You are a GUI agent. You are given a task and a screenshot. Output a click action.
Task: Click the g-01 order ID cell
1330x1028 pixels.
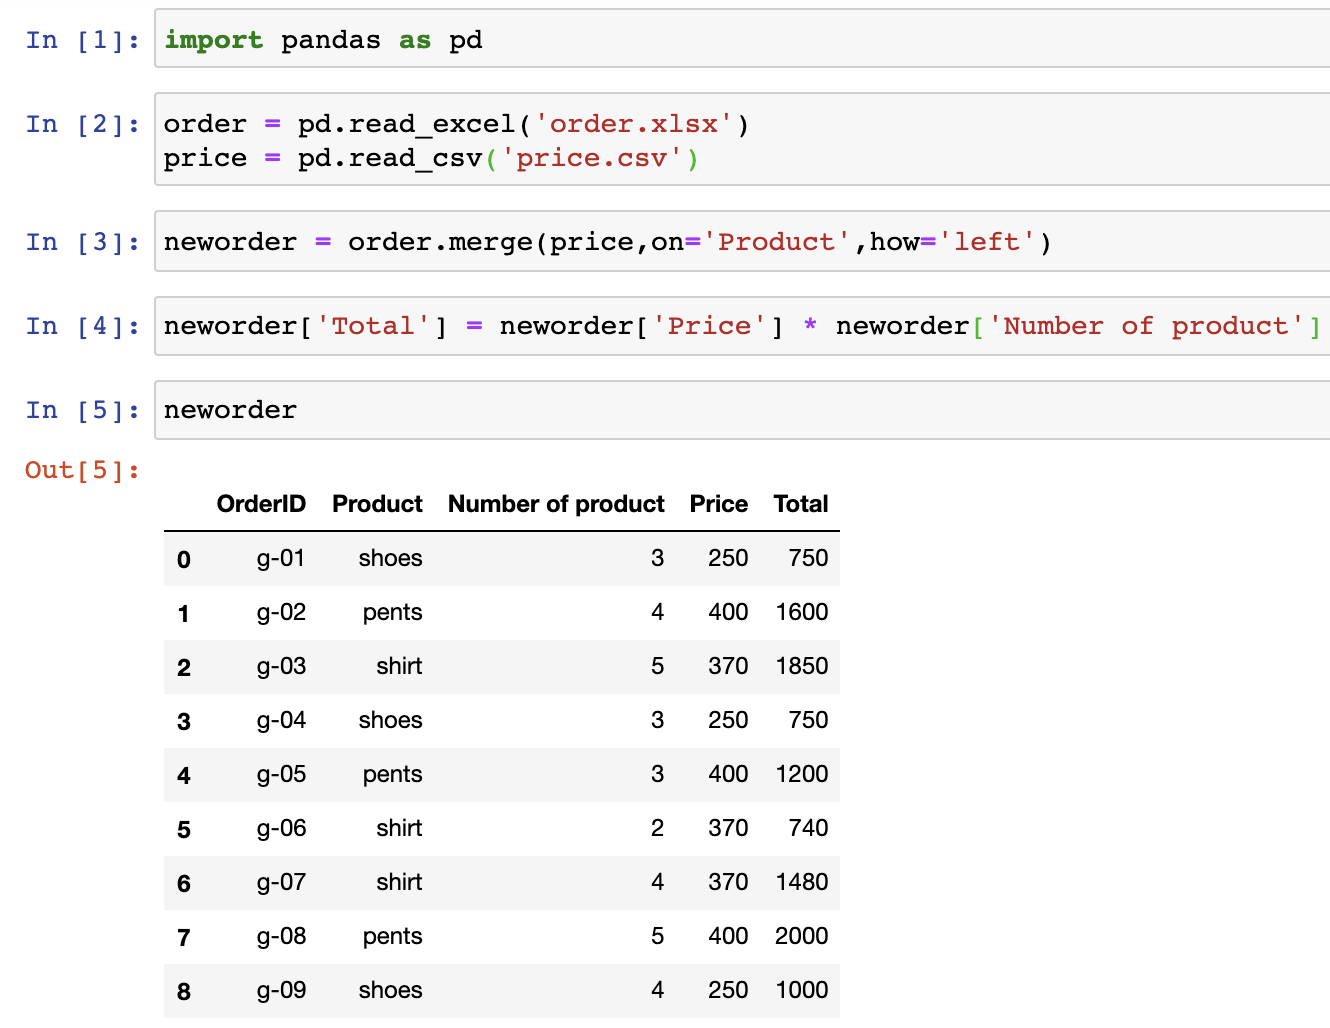pyautogui.click(x=281, y=558)
